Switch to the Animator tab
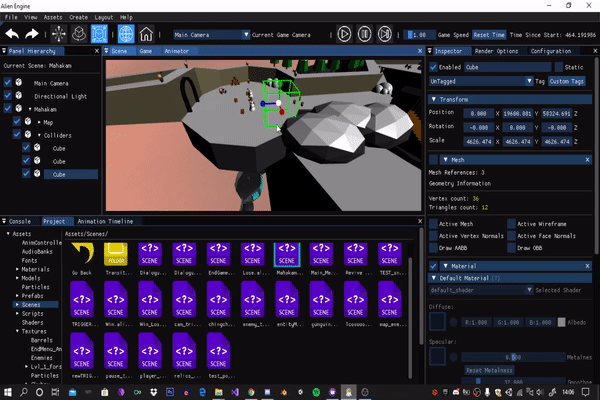 (176, 51)
